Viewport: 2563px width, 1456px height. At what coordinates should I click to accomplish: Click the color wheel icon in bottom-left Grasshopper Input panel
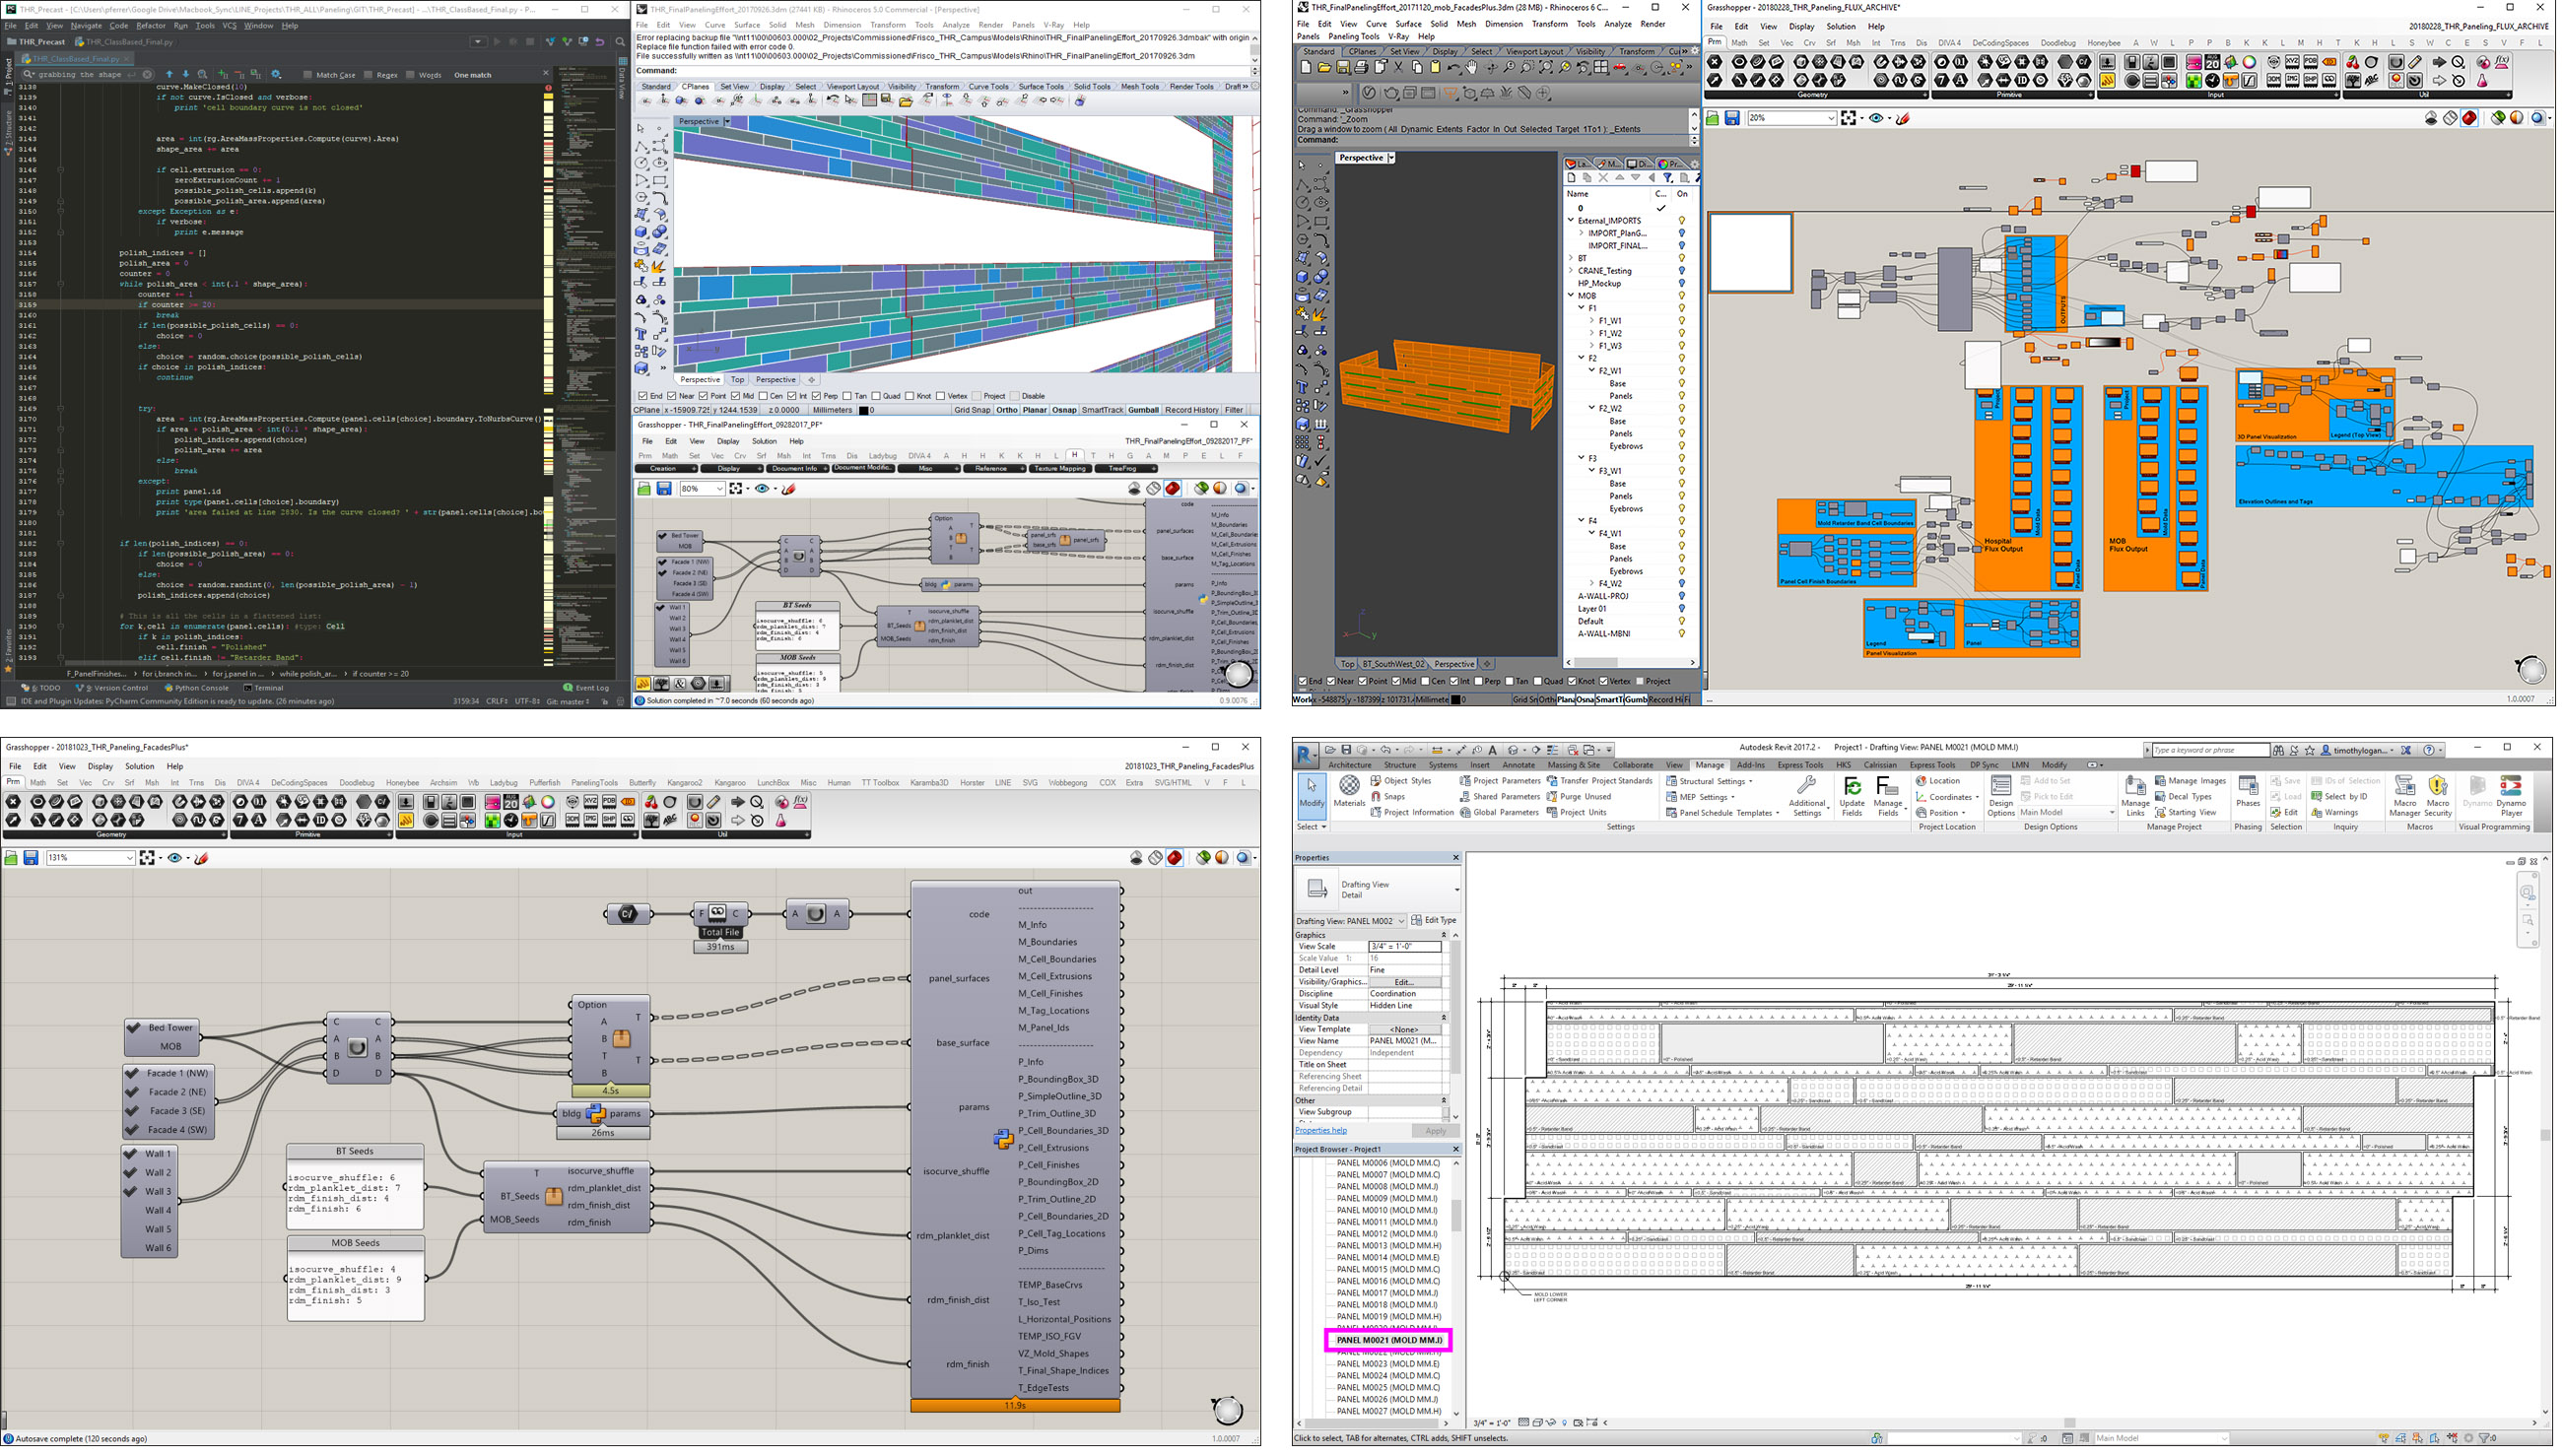click(548, 802)
